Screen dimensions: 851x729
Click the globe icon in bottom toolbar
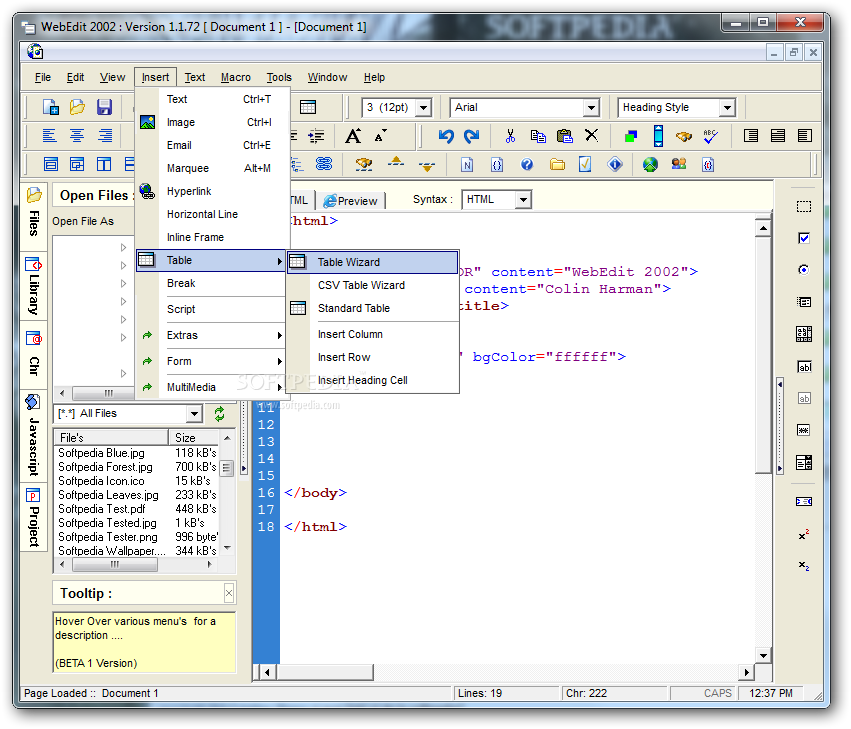[x=650, y=164]
